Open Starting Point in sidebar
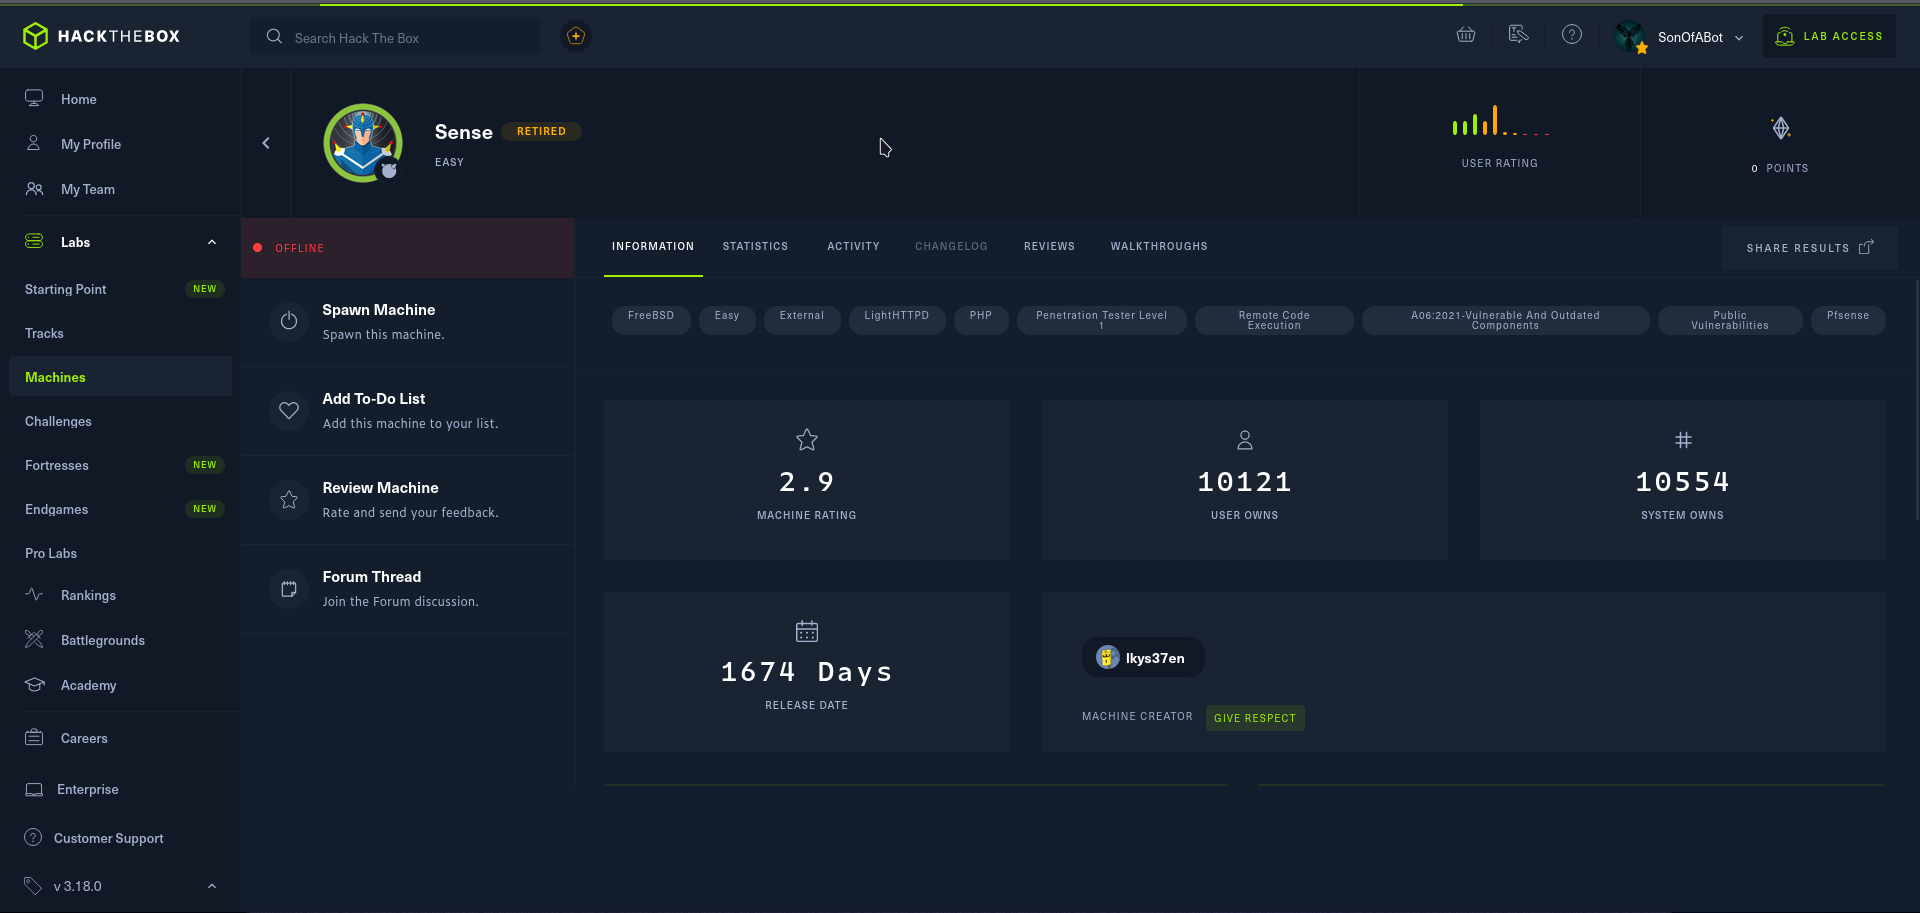 tap(66, 289)
